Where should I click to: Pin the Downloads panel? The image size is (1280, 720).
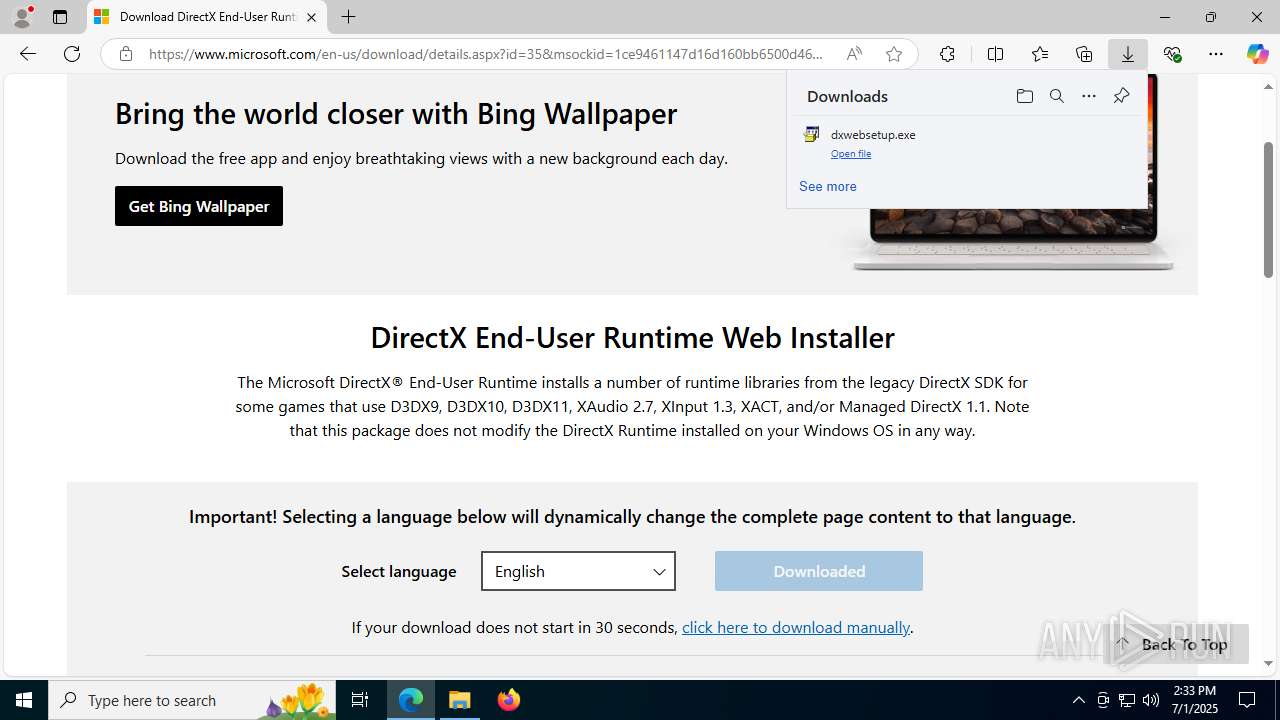pos(1121,96)
